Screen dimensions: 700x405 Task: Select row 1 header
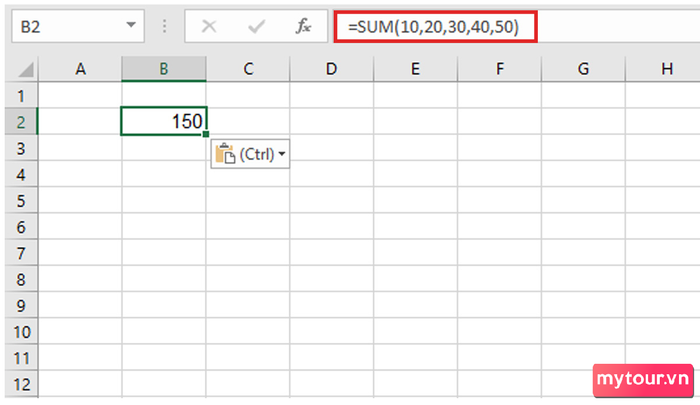click(21, 96)
